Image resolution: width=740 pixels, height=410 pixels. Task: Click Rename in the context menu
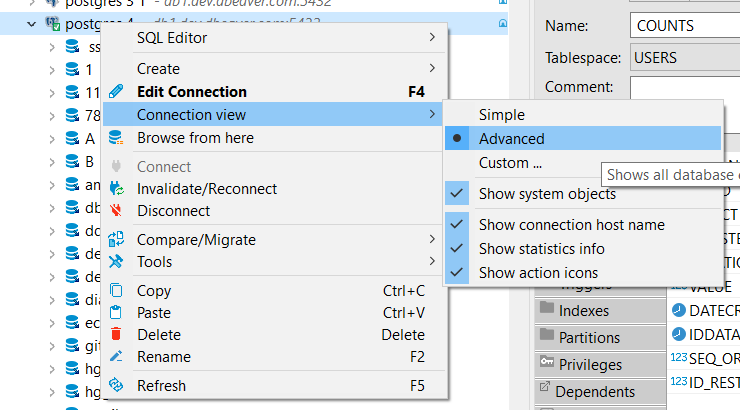pyautogui.click(x=275, y=357)
